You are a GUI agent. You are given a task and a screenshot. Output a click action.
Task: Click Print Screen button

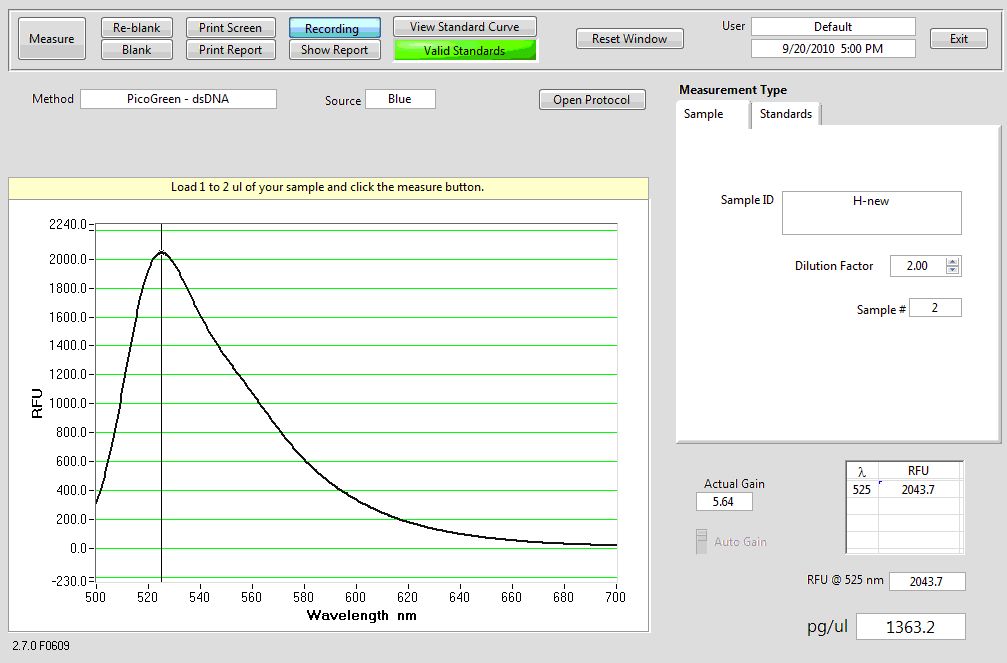pyautogui.click(x=231, y=28)
